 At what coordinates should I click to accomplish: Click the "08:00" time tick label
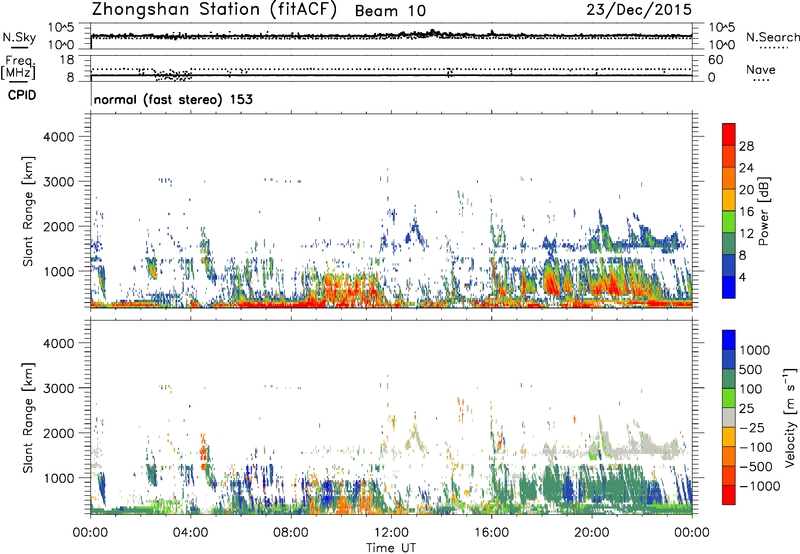tap(291, 533)
